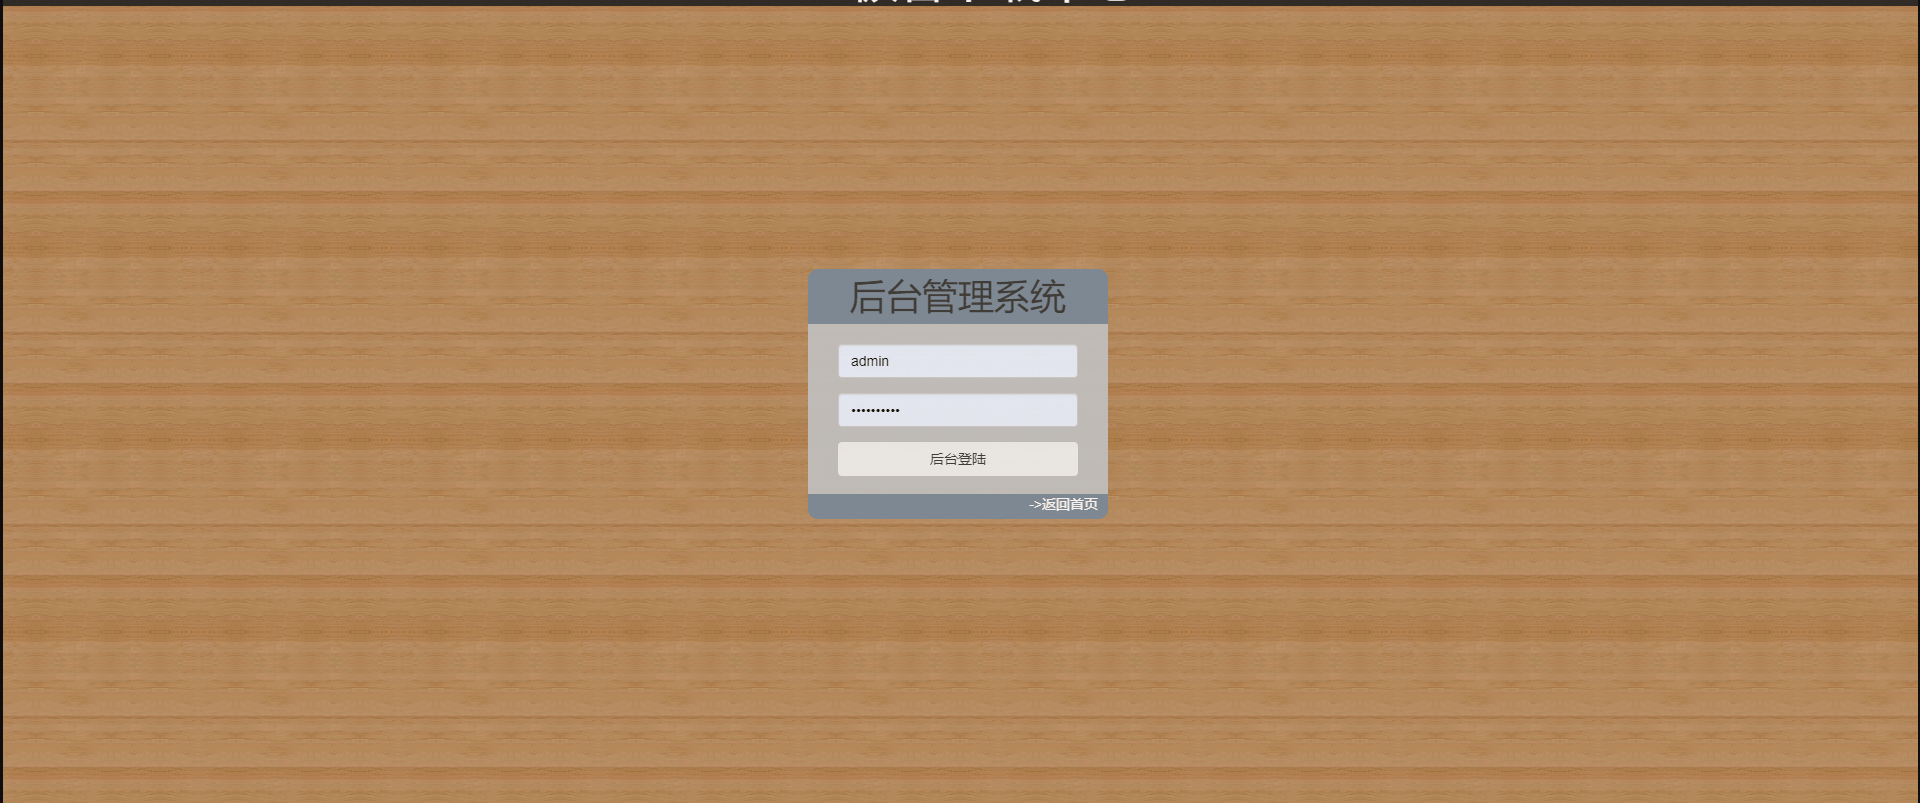This screenshot has width=1920, height=803.
Task: Focus the masked password input field
Action: click(957, 410)
